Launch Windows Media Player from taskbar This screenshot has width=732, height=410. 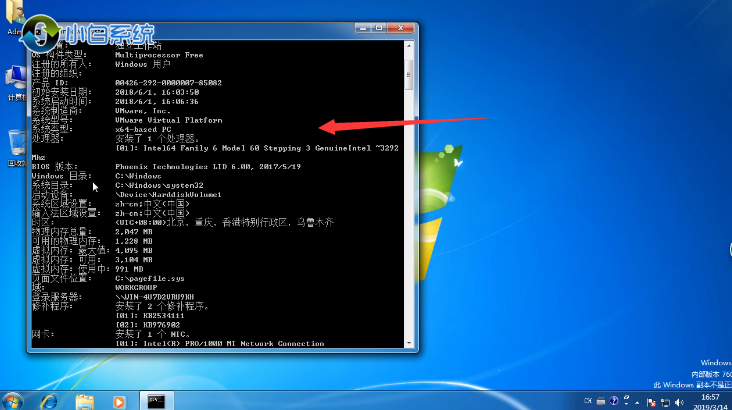[x=120, y=400]
